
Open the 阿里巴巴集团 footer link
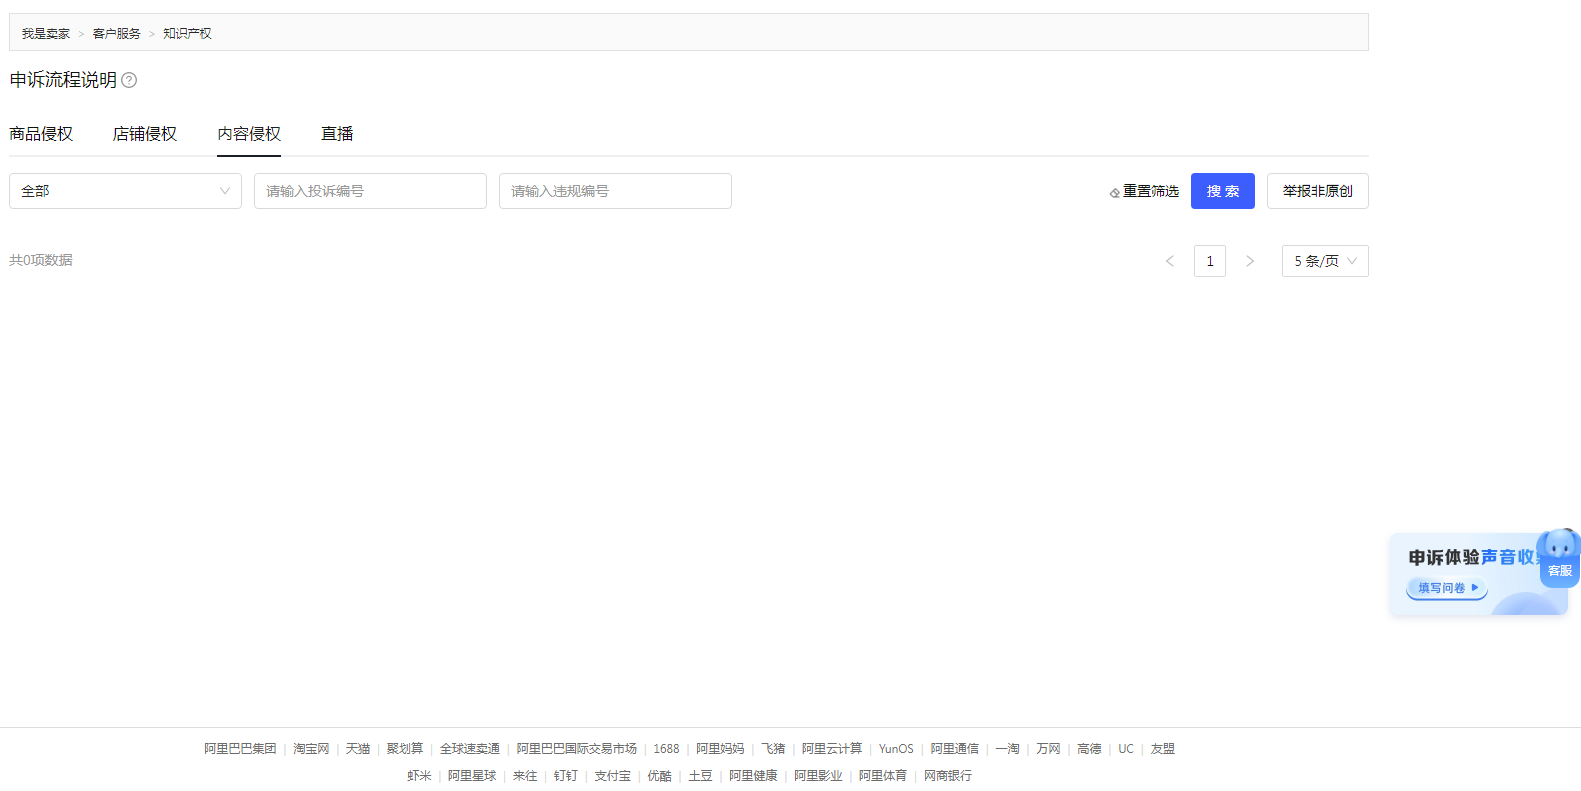[x=240, y=749]
